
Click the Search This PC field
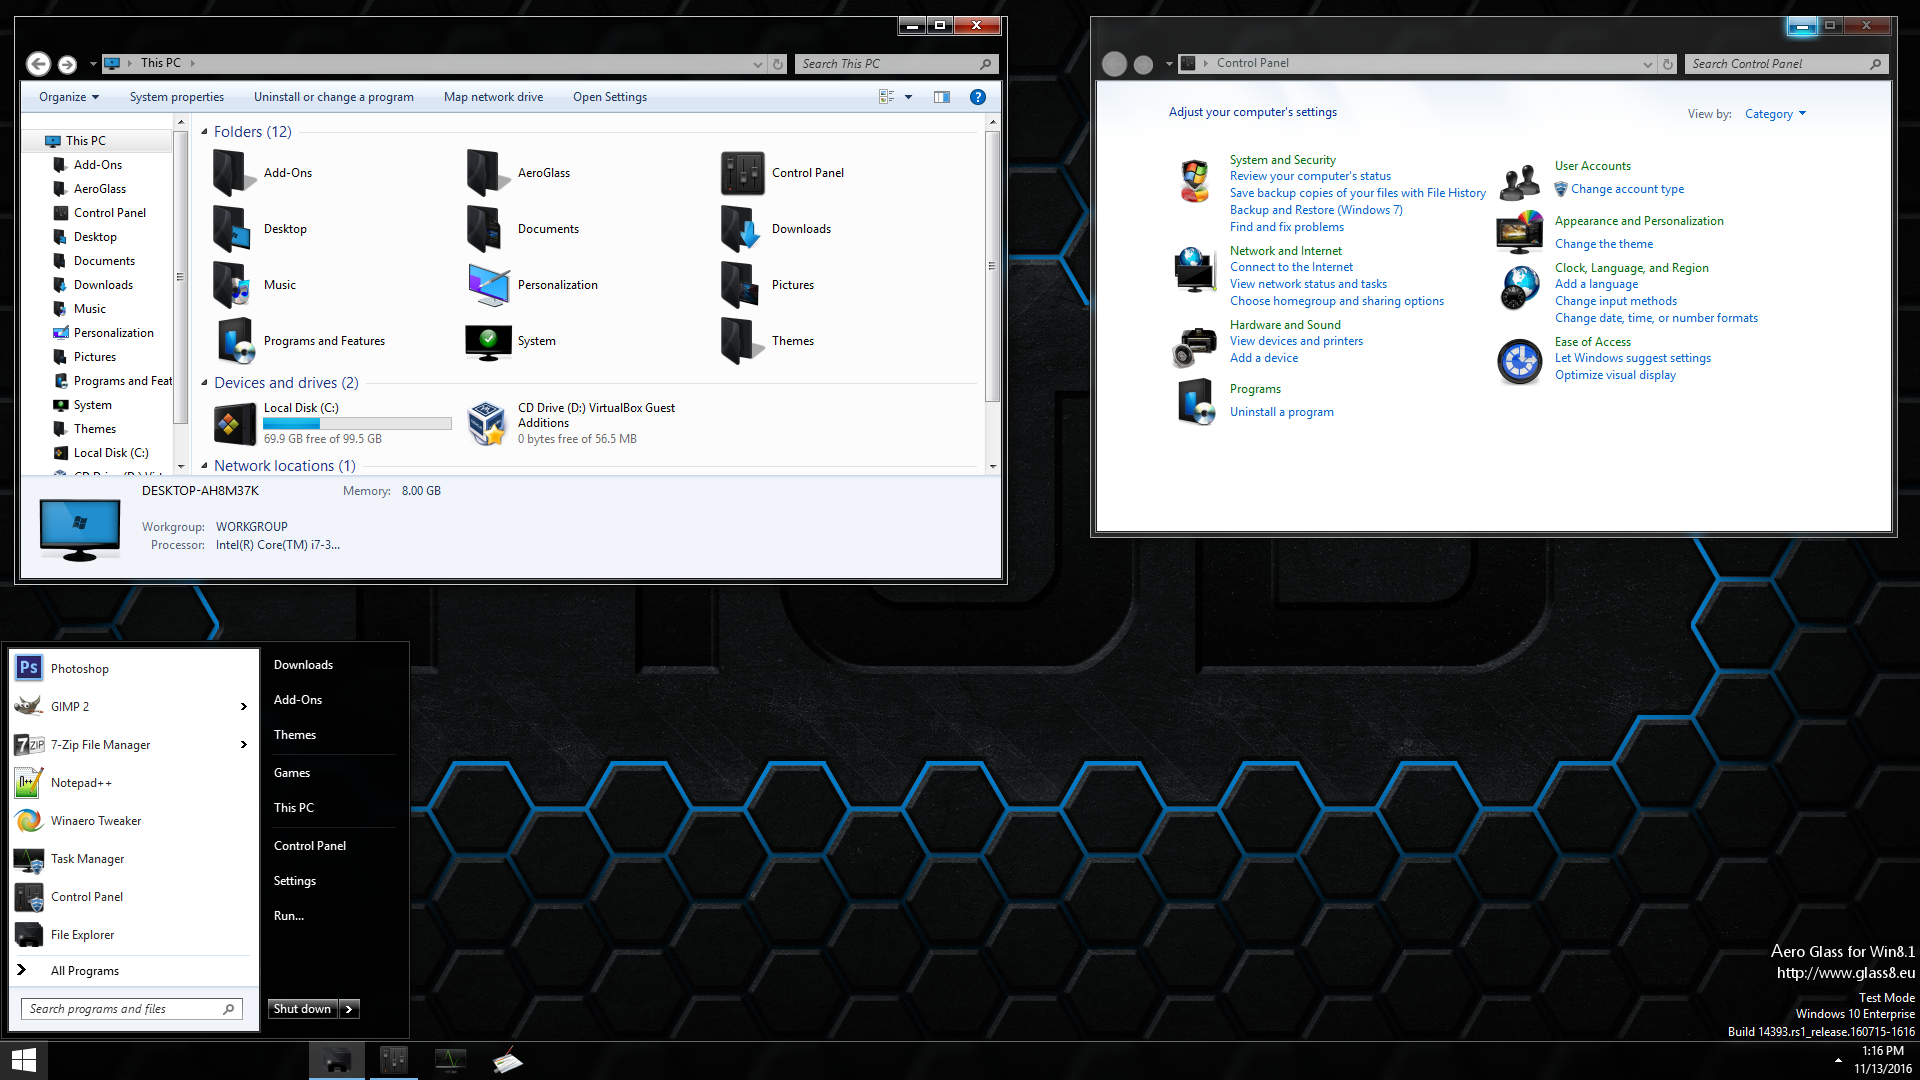895,64
